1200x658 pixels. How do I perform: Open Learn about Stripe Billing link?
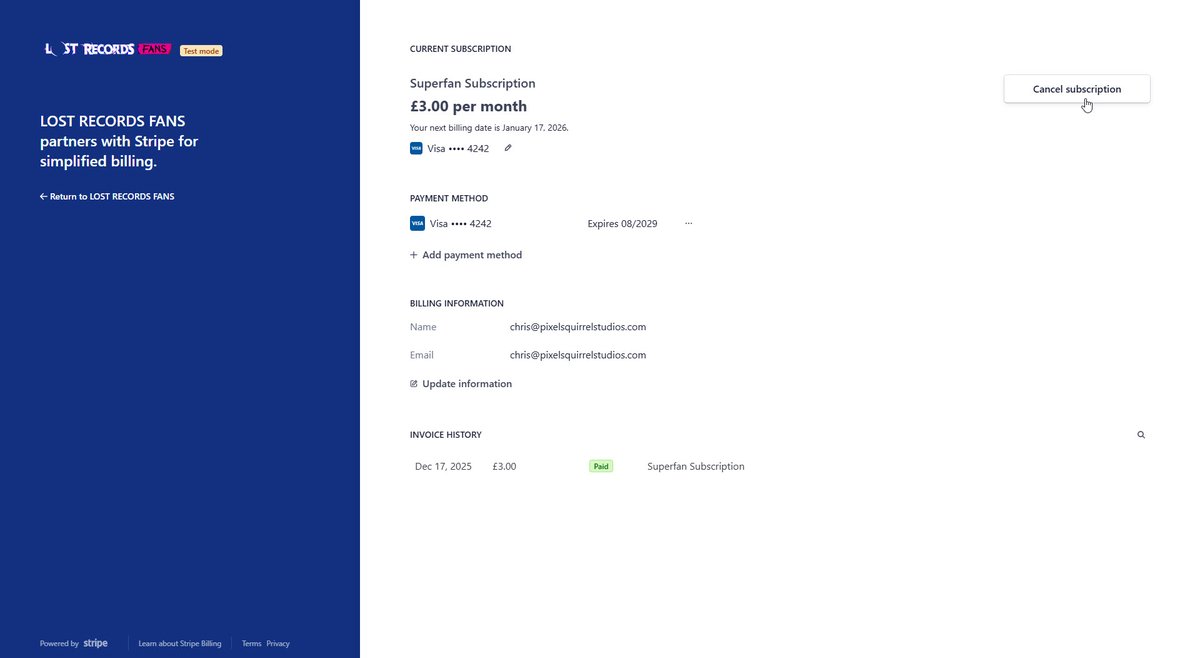pos(180,644)
